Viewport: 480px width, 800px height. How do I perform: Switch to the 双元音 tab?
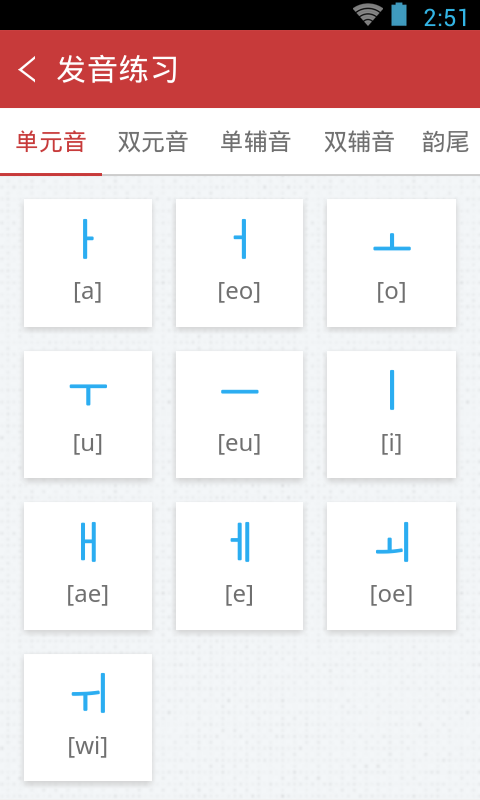[x=153, y=141]
